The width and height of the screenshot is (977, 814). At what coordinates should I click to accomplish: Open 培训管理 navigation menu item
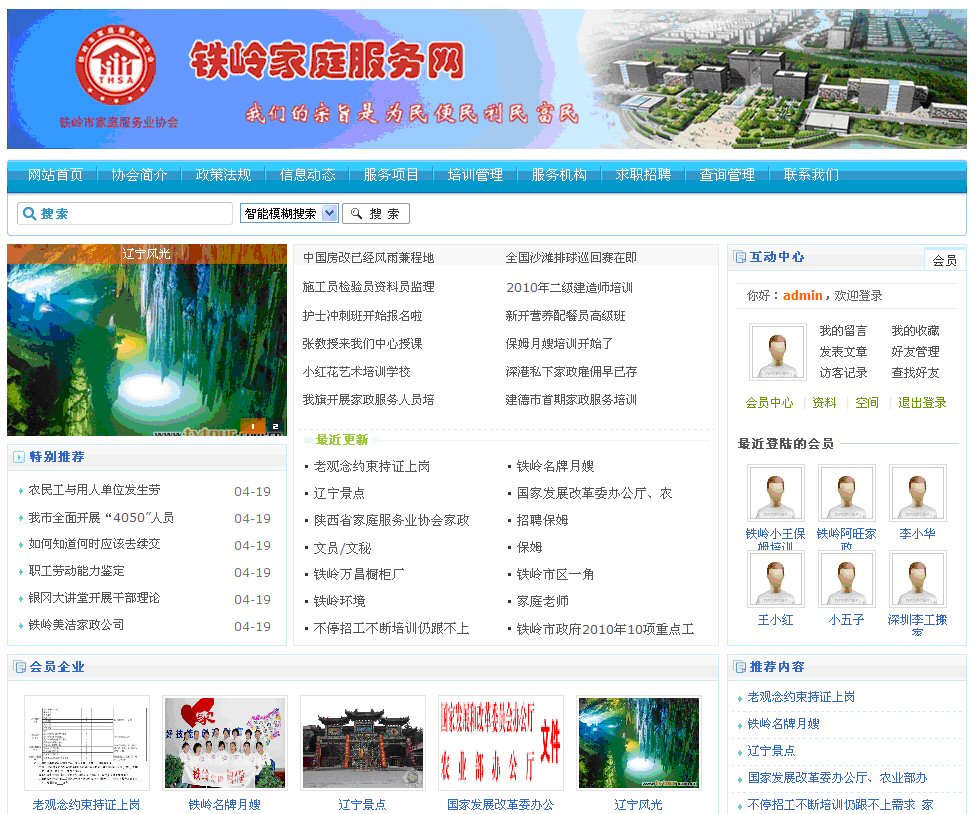(475, 175)
